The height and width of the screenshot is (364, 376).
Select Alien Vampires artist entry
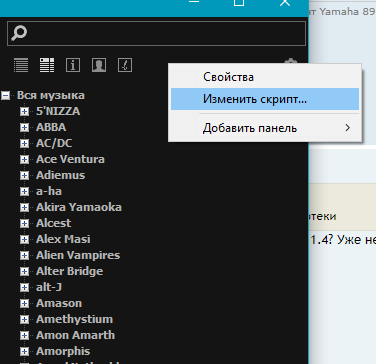tap(78, 255)
